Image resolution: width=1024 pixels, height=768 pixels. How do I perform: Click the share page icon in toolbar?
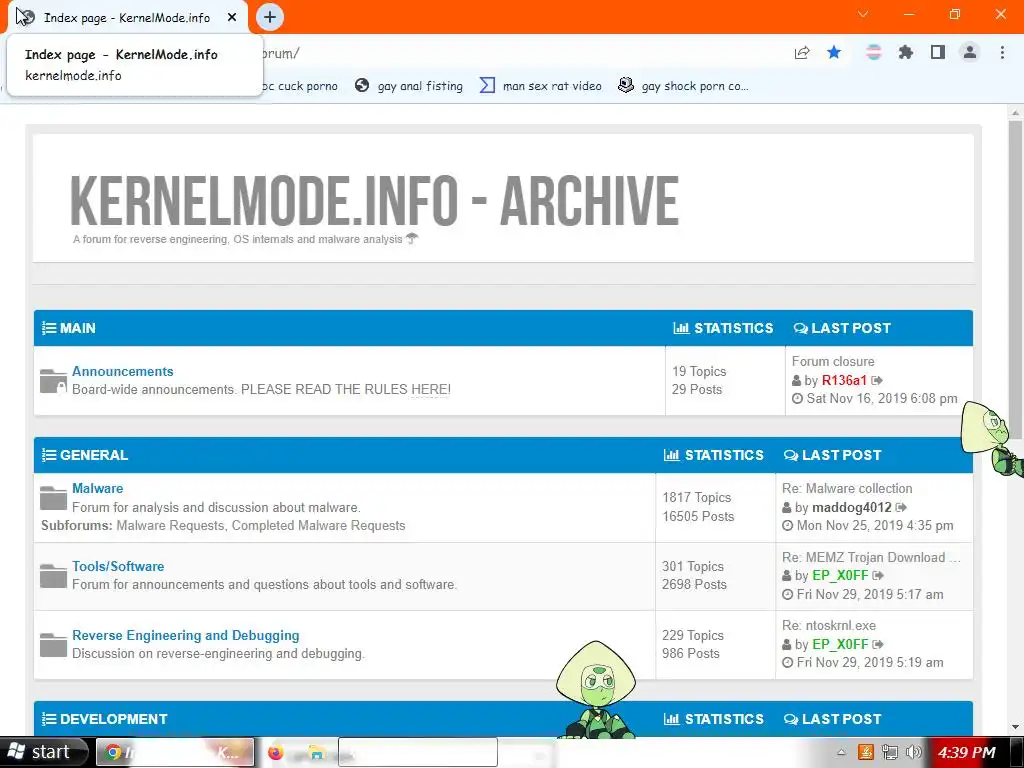(x=802, y=53)
